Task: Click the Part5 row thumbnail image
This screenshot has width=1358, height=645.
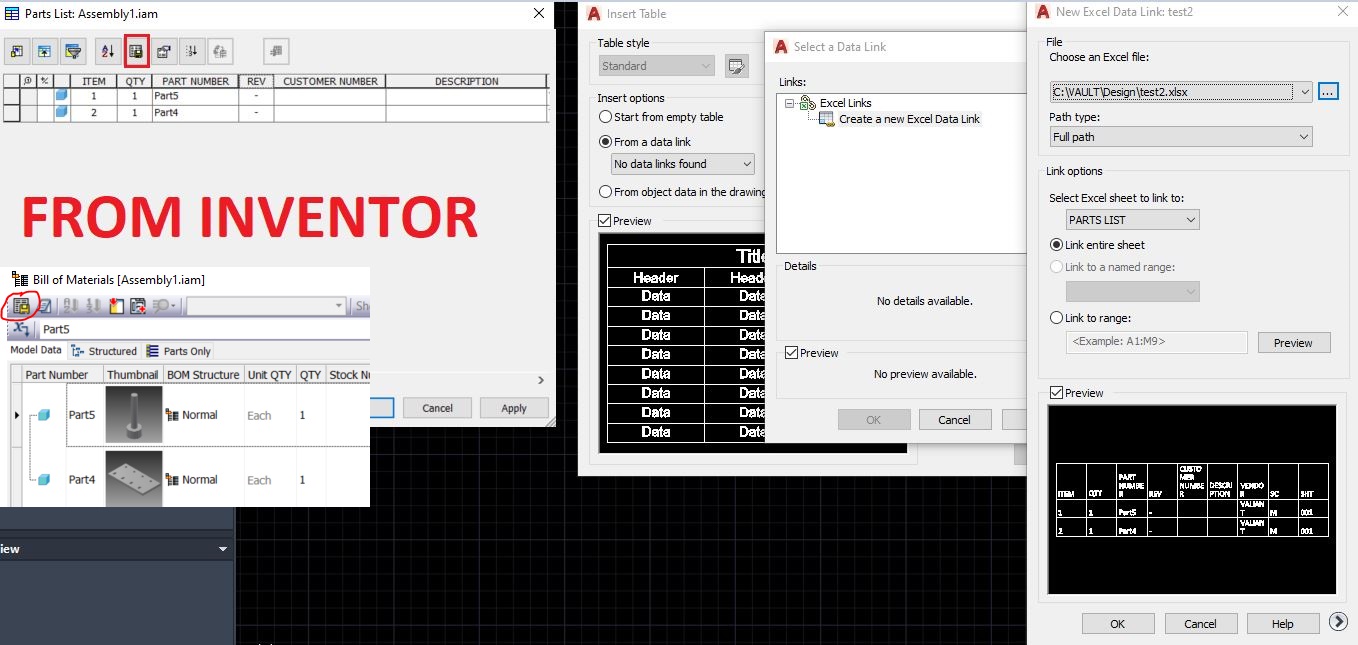Action: coord(133,413)
